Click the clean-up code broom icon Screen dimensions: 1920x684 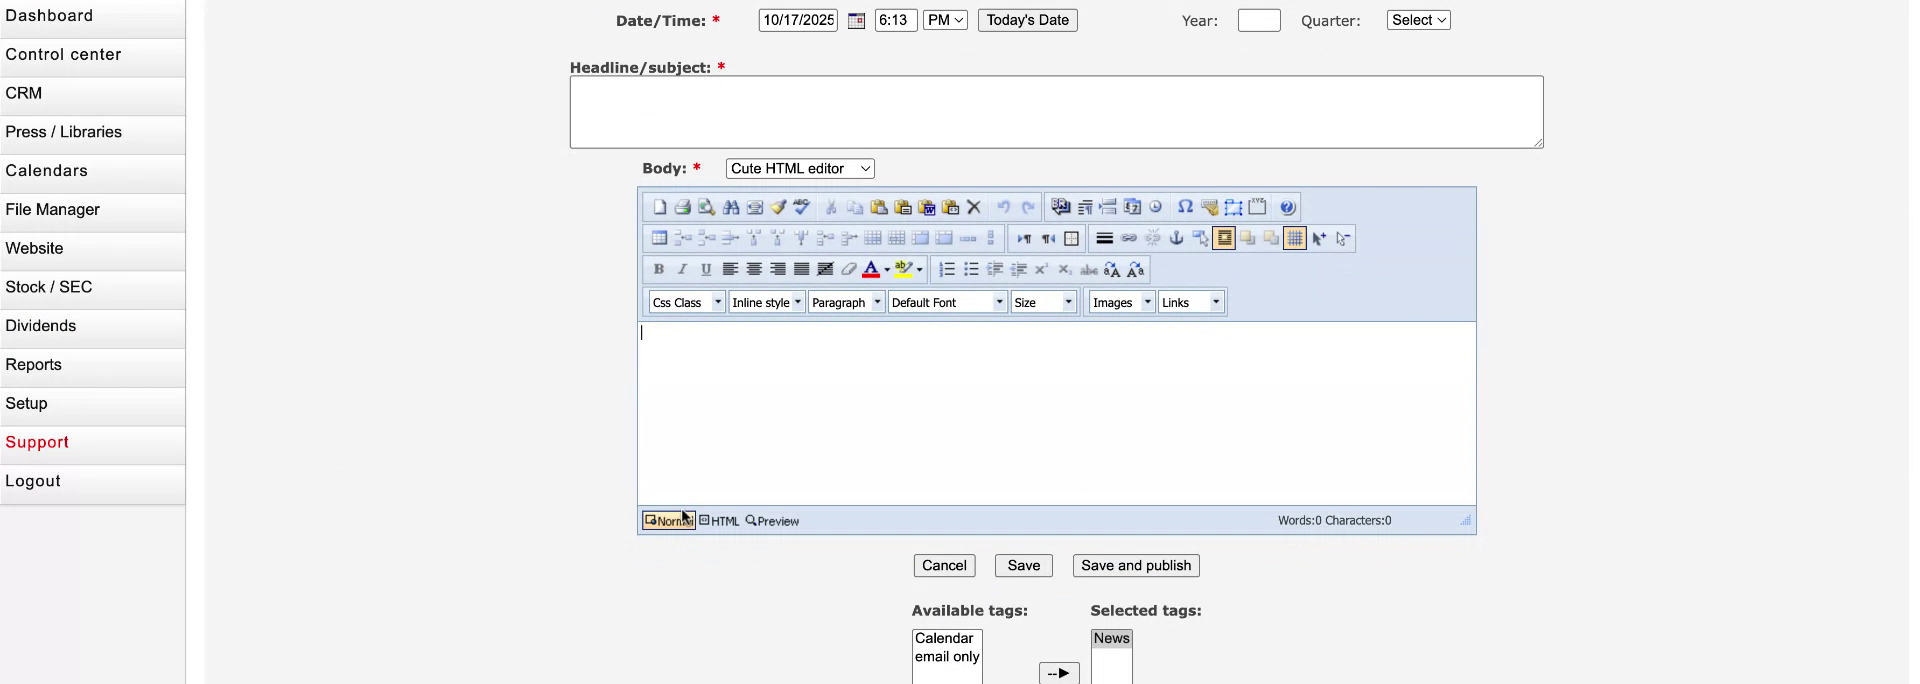click(x=778, y=207)
